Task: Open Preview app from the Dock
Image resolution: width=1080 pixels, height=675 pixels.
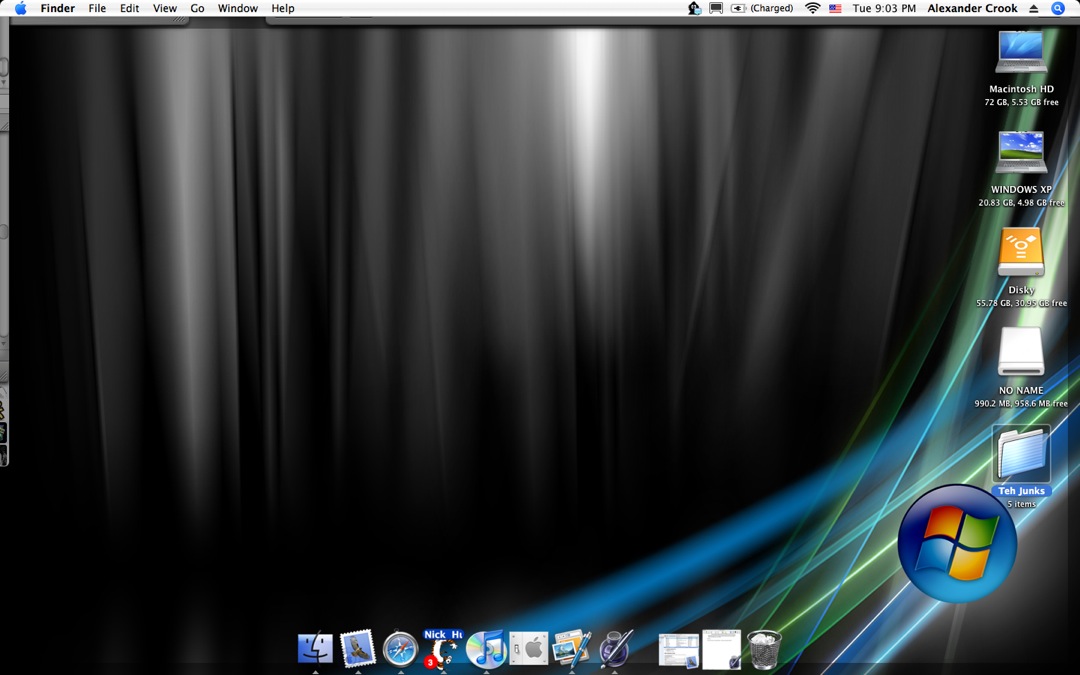Action: click(572, 649)
